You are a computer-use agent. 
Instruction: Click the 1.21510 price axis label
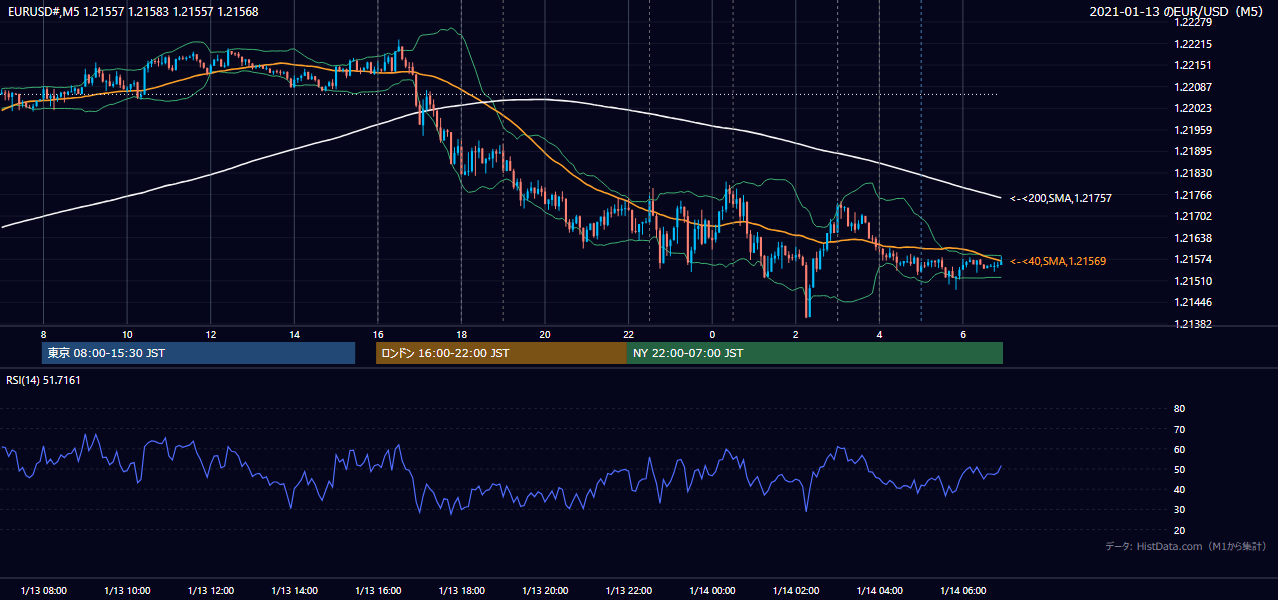point(1194,281)
